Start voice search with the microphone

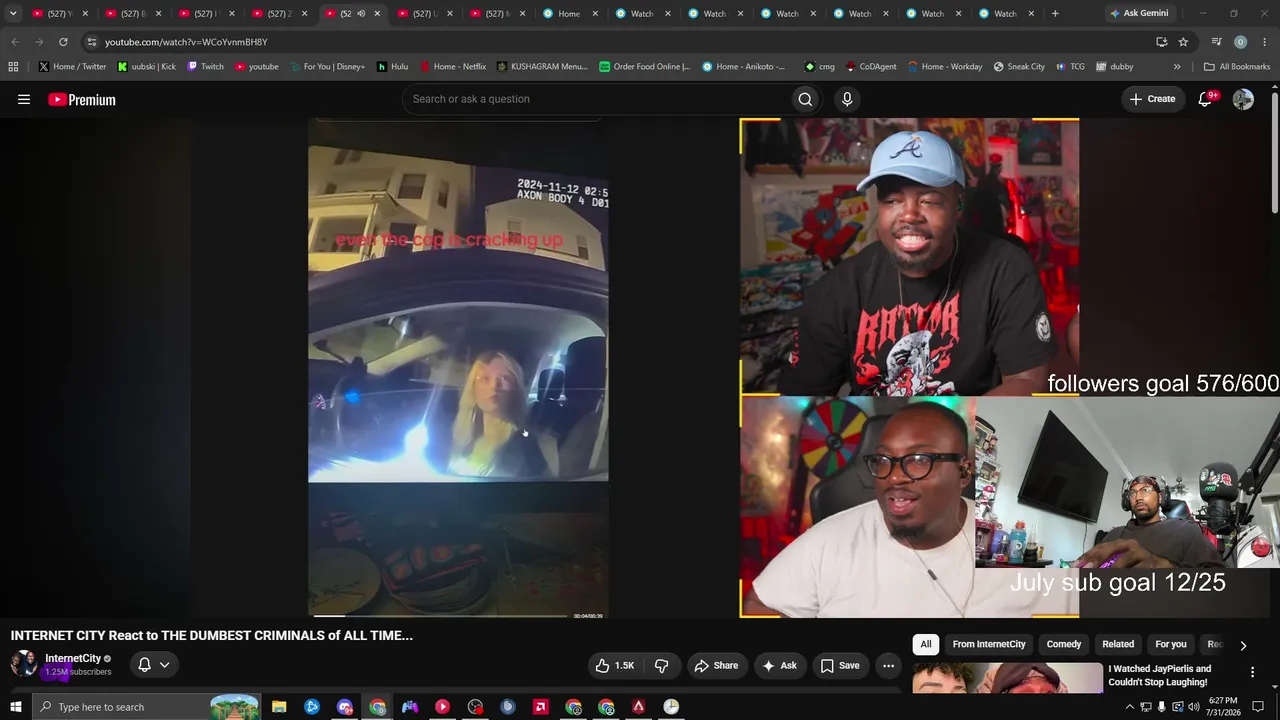click(x=847, y=99)
